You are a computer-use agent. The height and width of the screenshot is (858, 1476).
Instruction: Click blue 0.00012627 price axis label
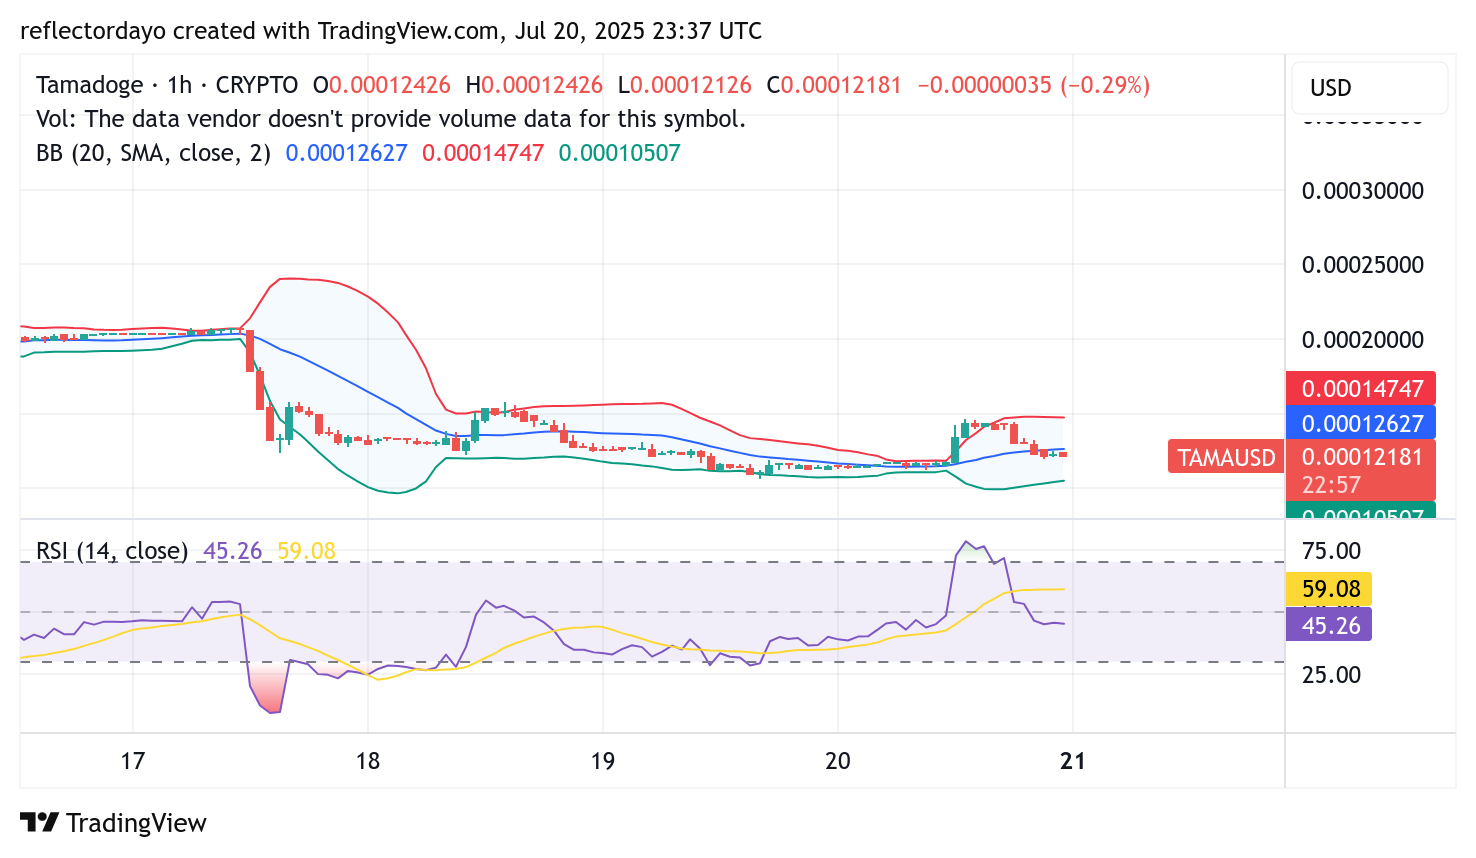tap(1361, 423)
